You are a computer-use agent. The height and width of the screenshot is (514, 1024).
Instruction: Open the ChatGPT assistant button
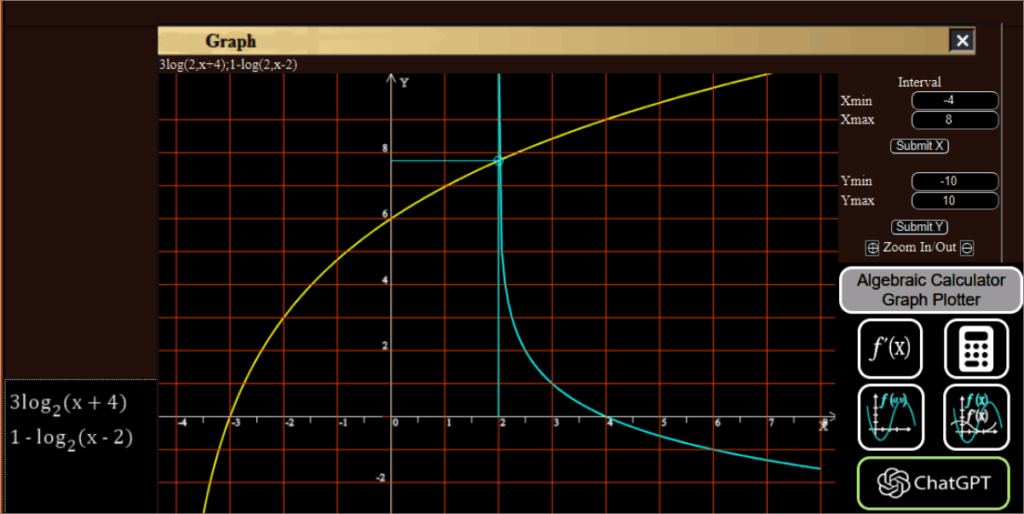[933, 484]
